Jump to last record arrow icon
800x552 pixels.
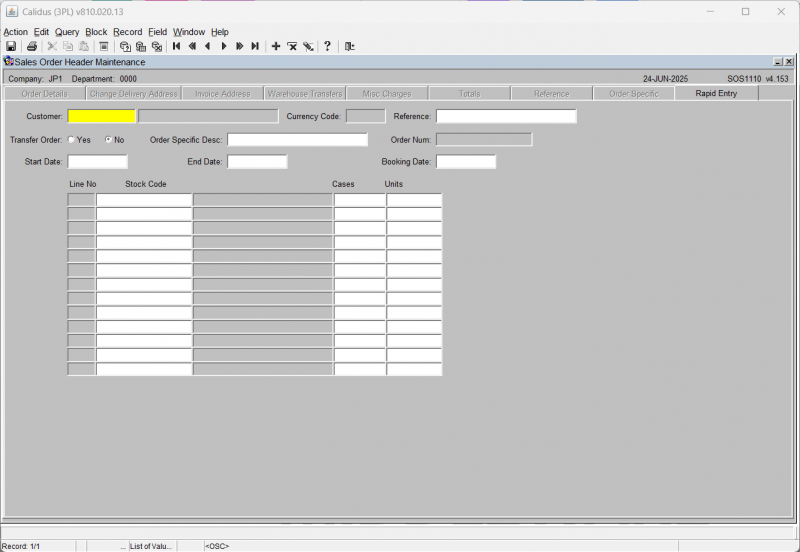tap(255, 46)
